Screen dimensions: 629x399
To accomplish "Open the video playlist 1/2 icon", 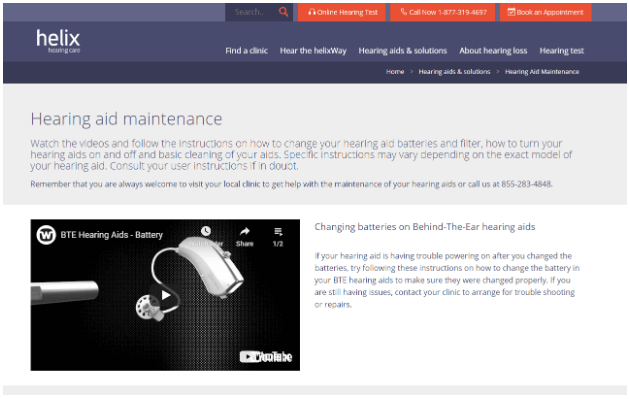I will coord(278,236).
